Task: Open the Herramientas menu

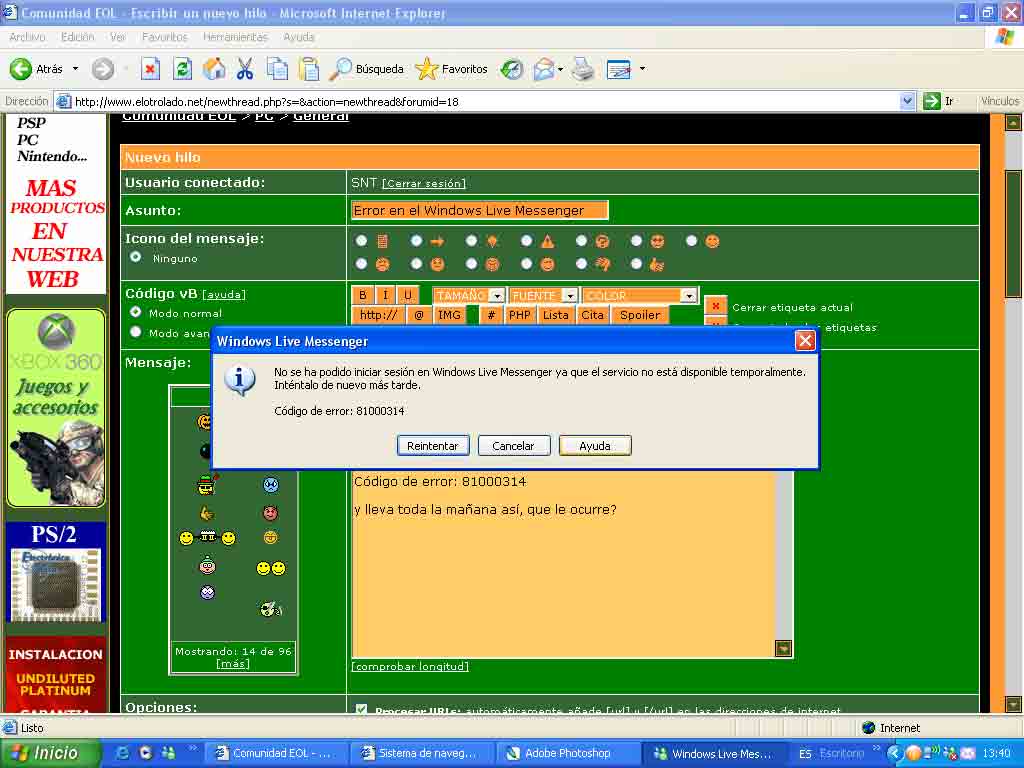Action: click(235, 37)
